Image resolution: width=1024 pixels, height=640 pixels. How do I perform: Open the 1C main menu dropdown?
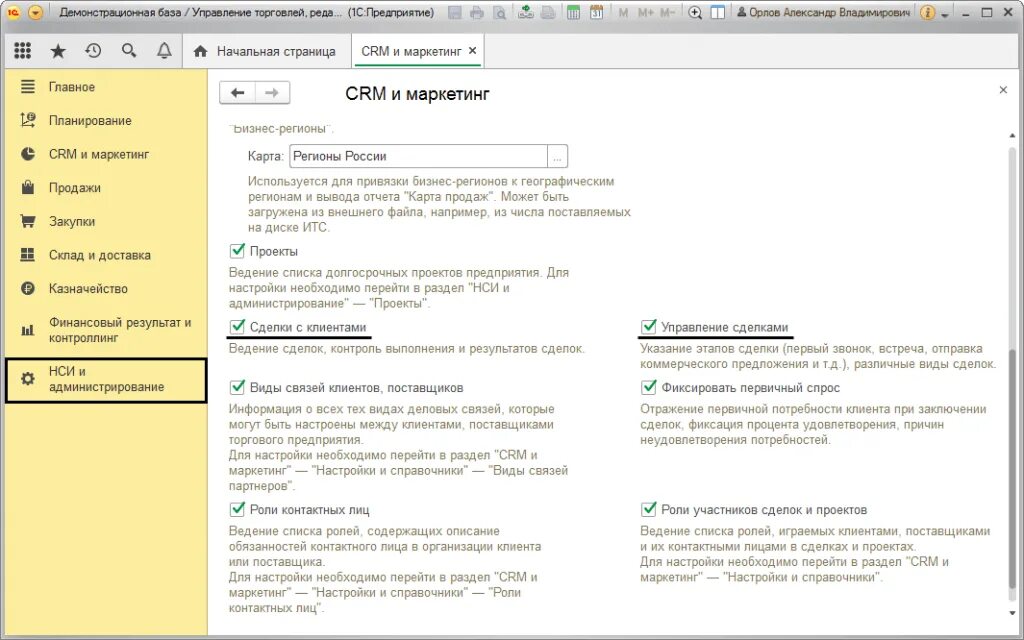[36, 12]
